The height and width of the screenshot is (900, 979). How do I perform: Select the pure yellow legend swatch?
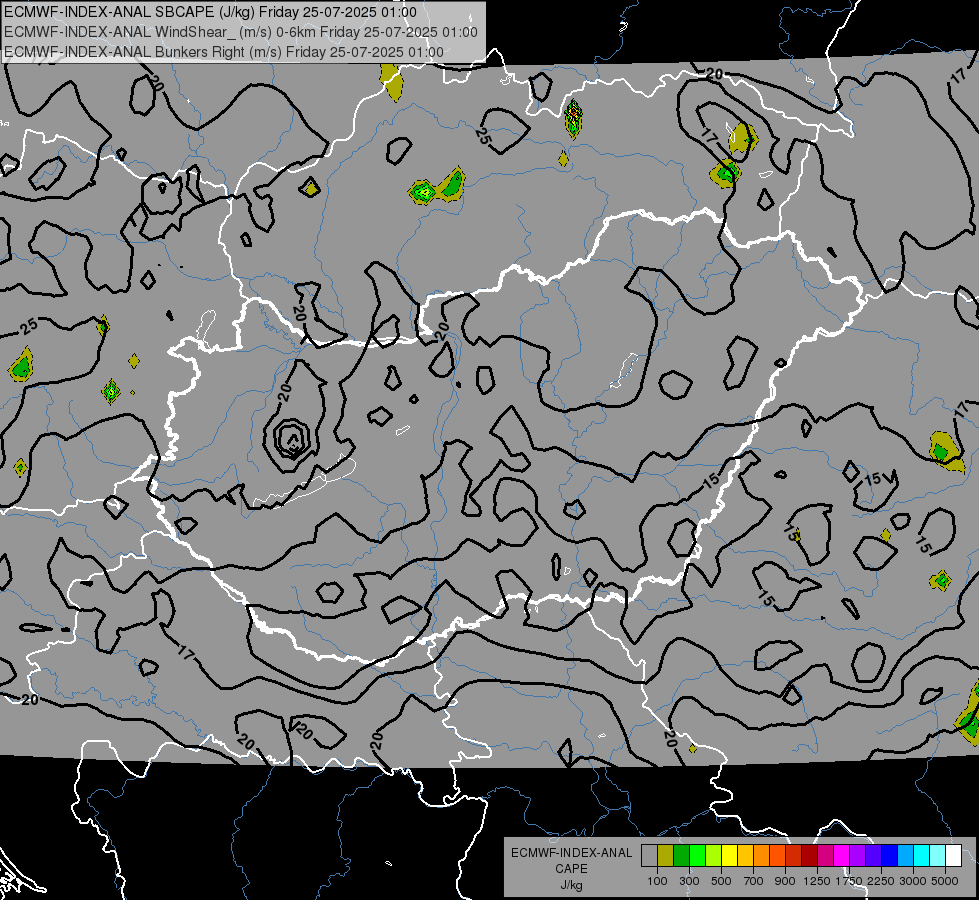pyautogui.click(x=729, y=856)
